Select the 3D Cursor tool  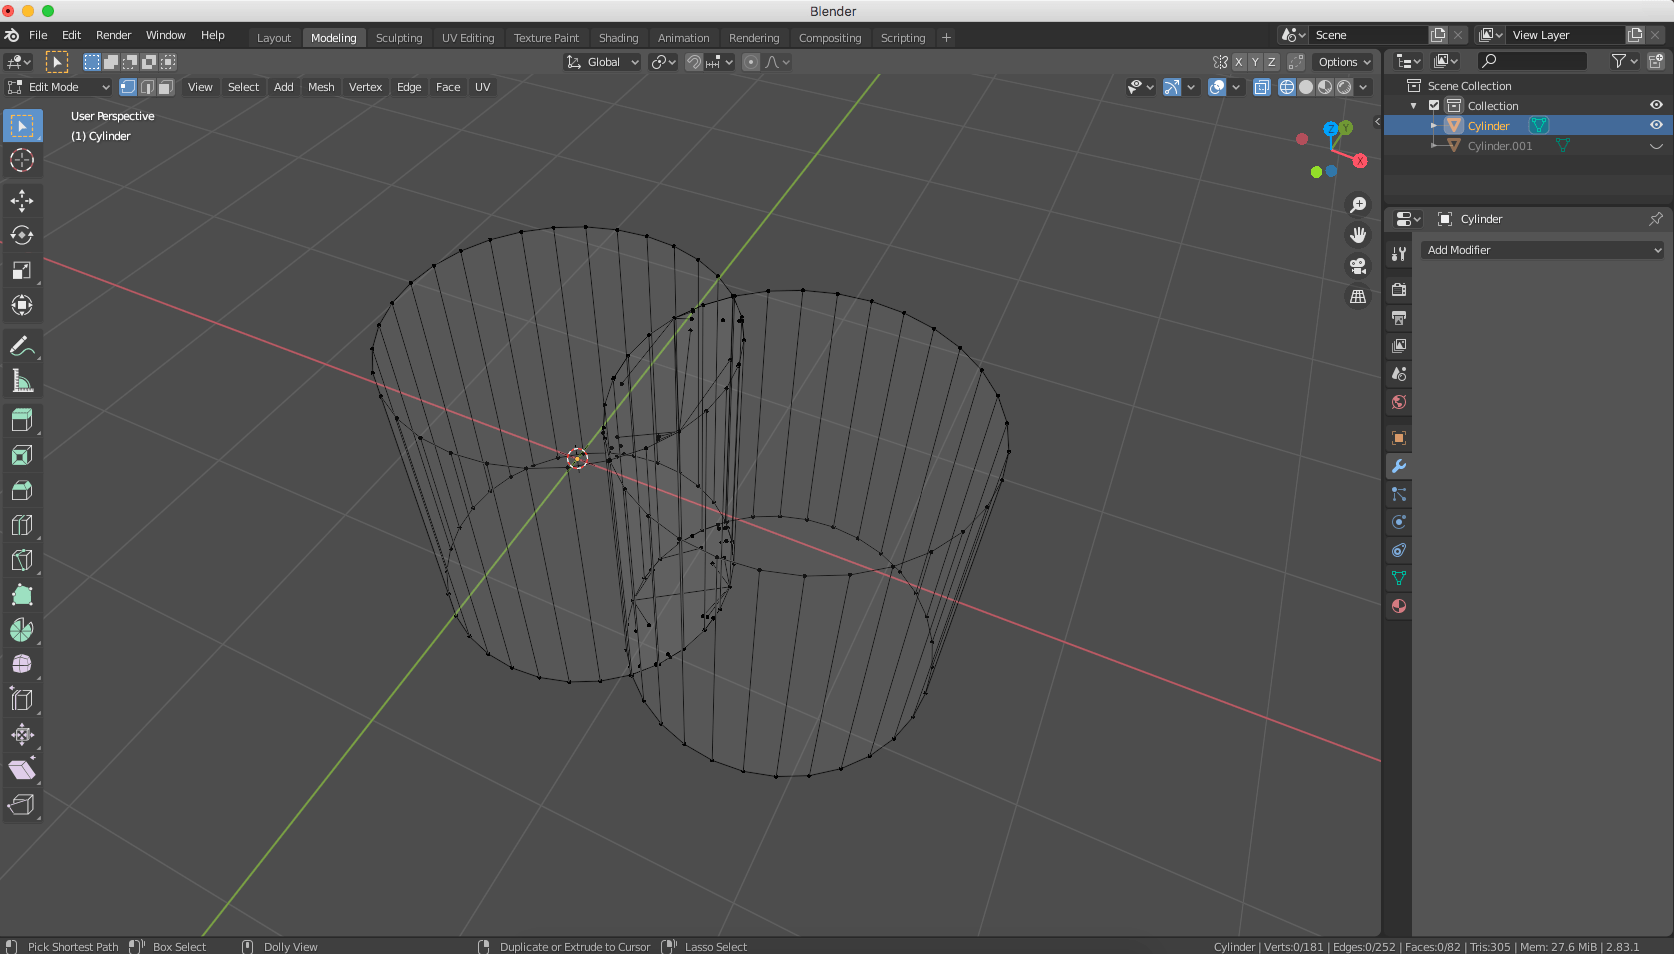[x=22, y=160]
